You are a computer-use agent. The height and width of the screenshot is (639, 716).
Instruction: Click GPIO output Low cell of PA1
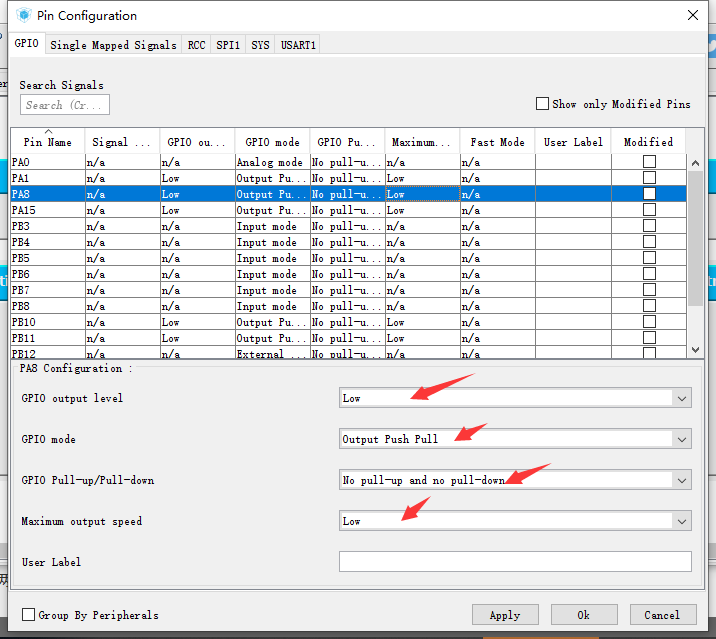pyautogui.click(x=197, y=178)
